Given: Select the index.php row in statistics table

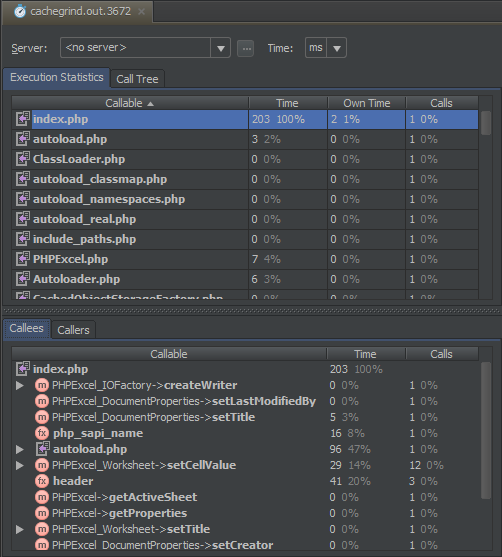Looking at the screenshot, I should [245, 119].
